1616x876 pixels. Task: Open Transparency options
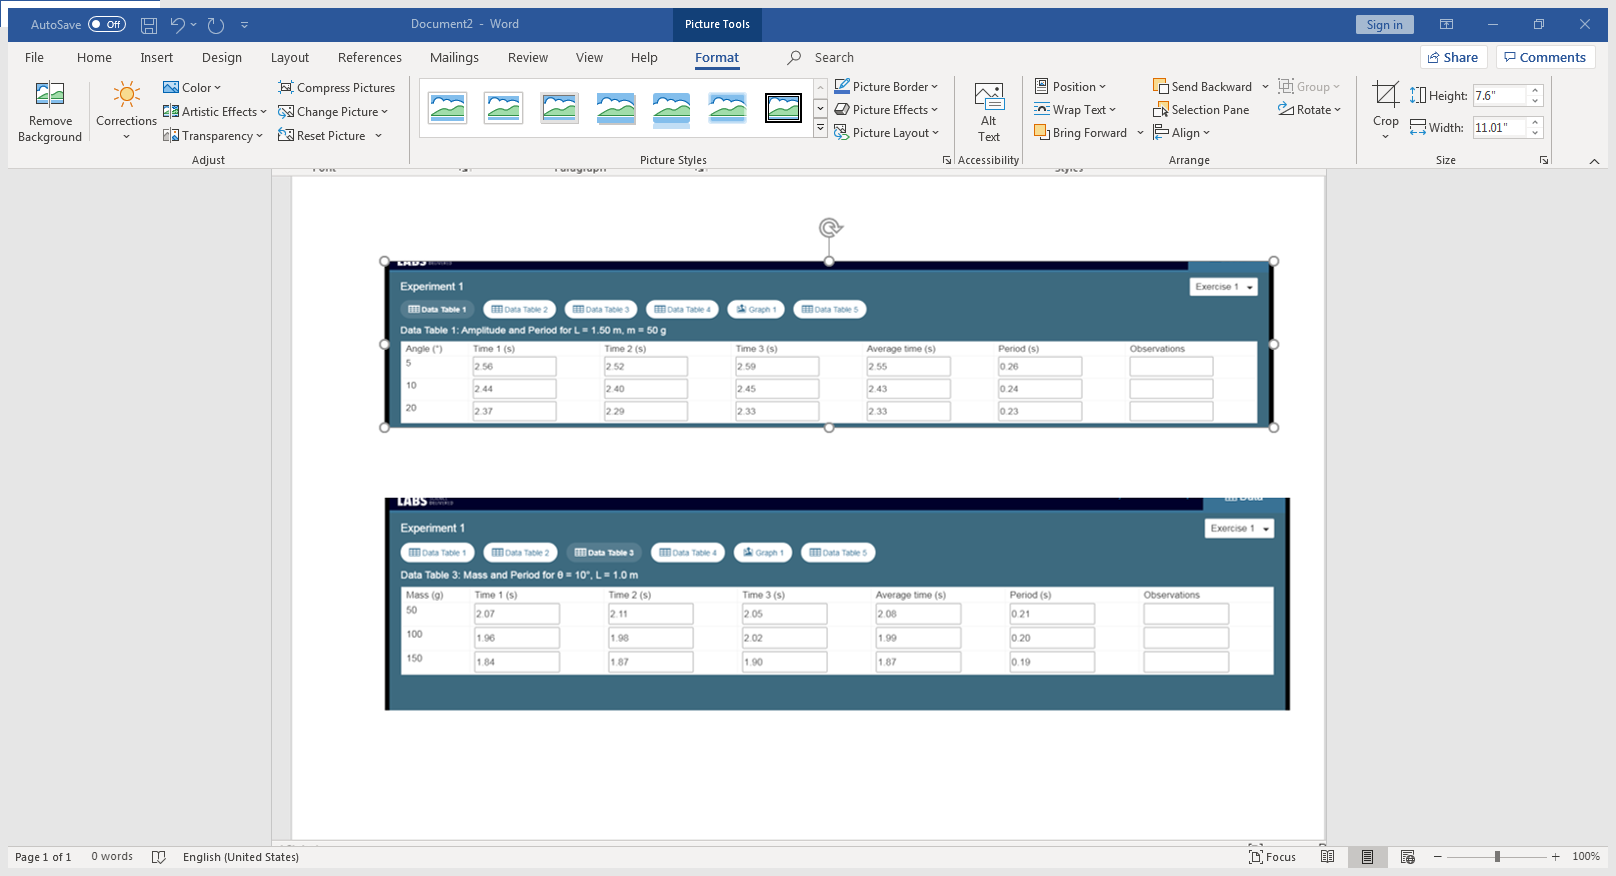click(x=212, y=136)
